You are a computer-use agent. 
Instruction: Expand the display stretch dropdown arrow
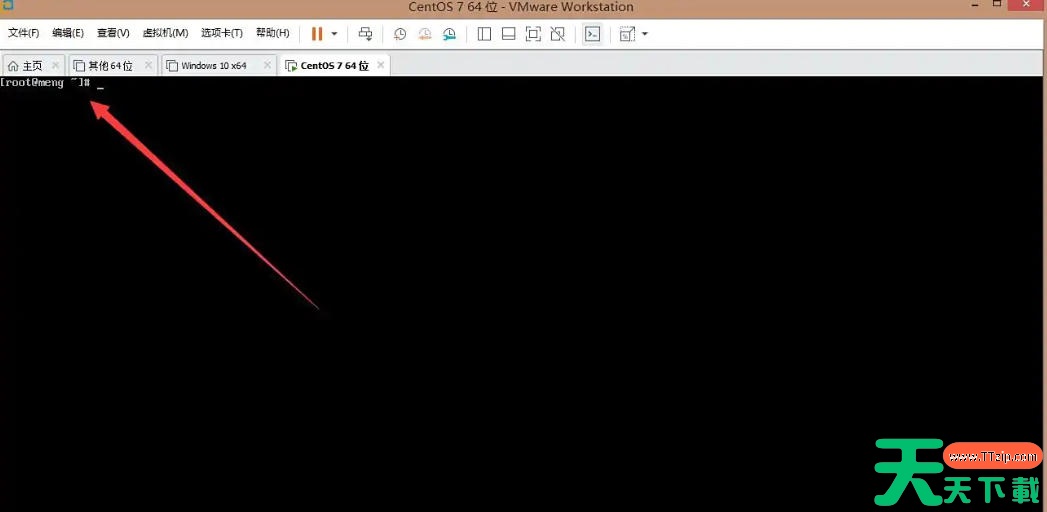(x=644, y=34)
